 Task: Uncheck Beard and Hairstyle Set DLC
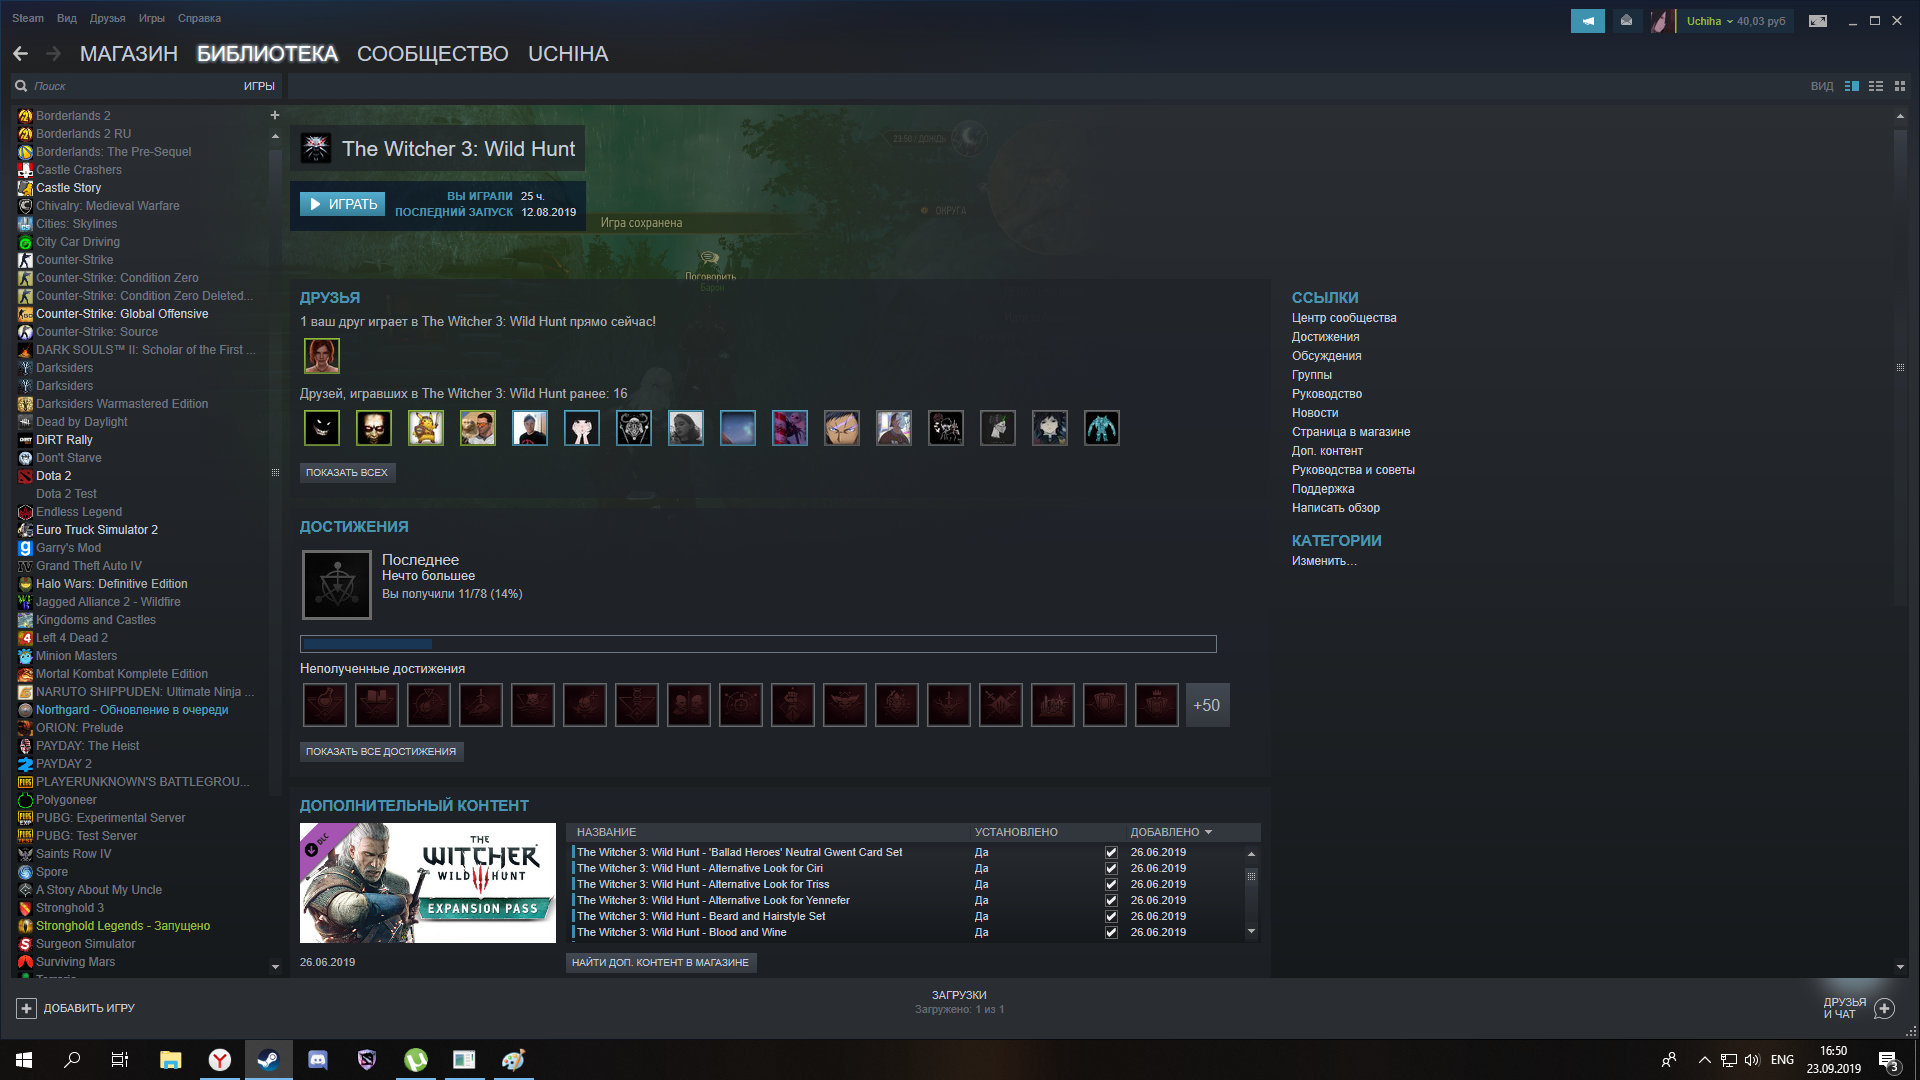tap(1111, 917)
